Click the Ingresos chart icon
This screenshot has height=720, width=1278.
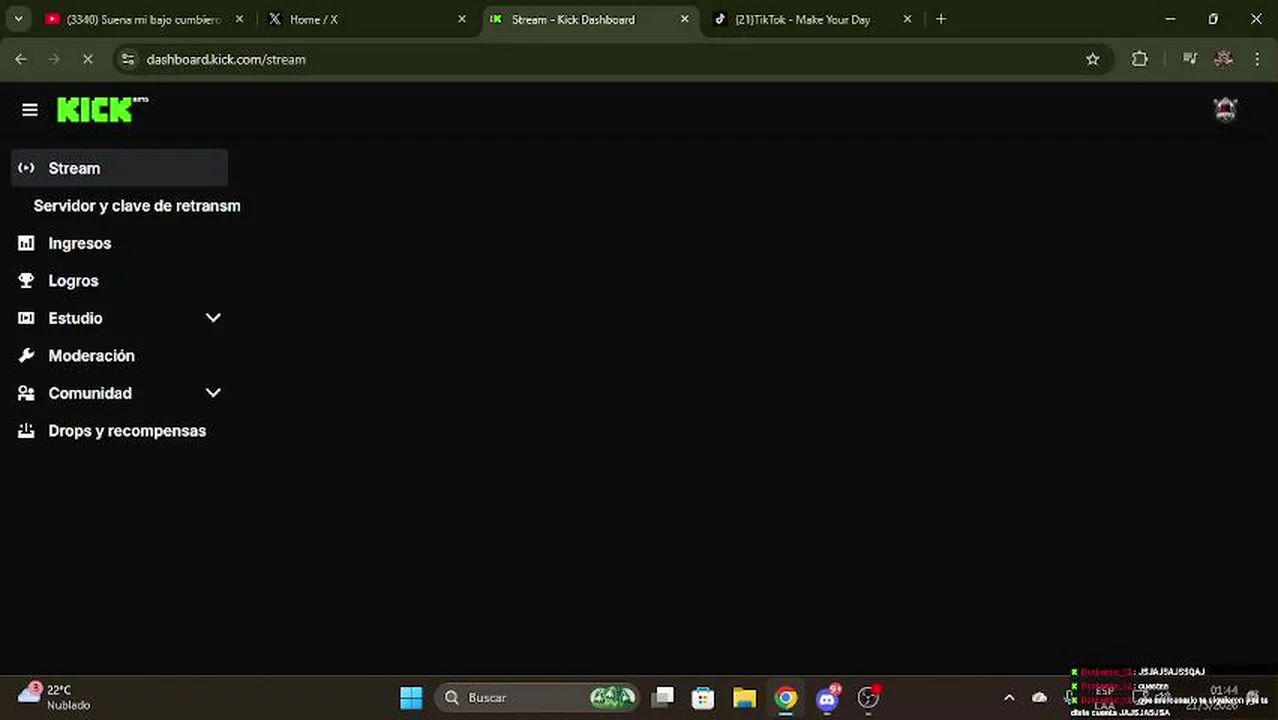(x=26, y=243)
